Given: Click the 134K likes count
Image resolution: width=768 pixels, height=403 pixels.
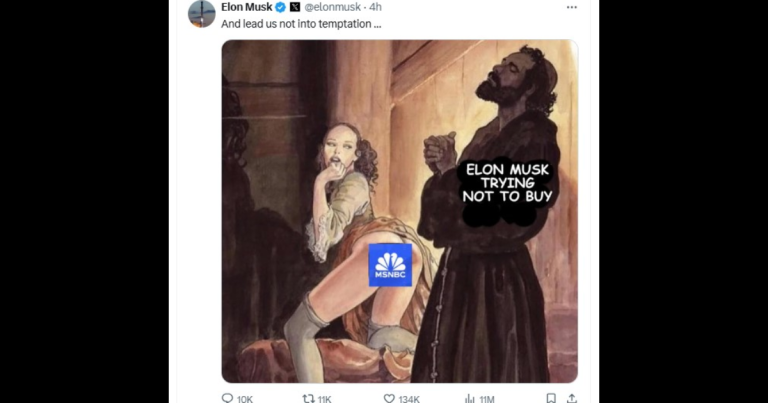Looking at the screenshot, I should (409, 399).
